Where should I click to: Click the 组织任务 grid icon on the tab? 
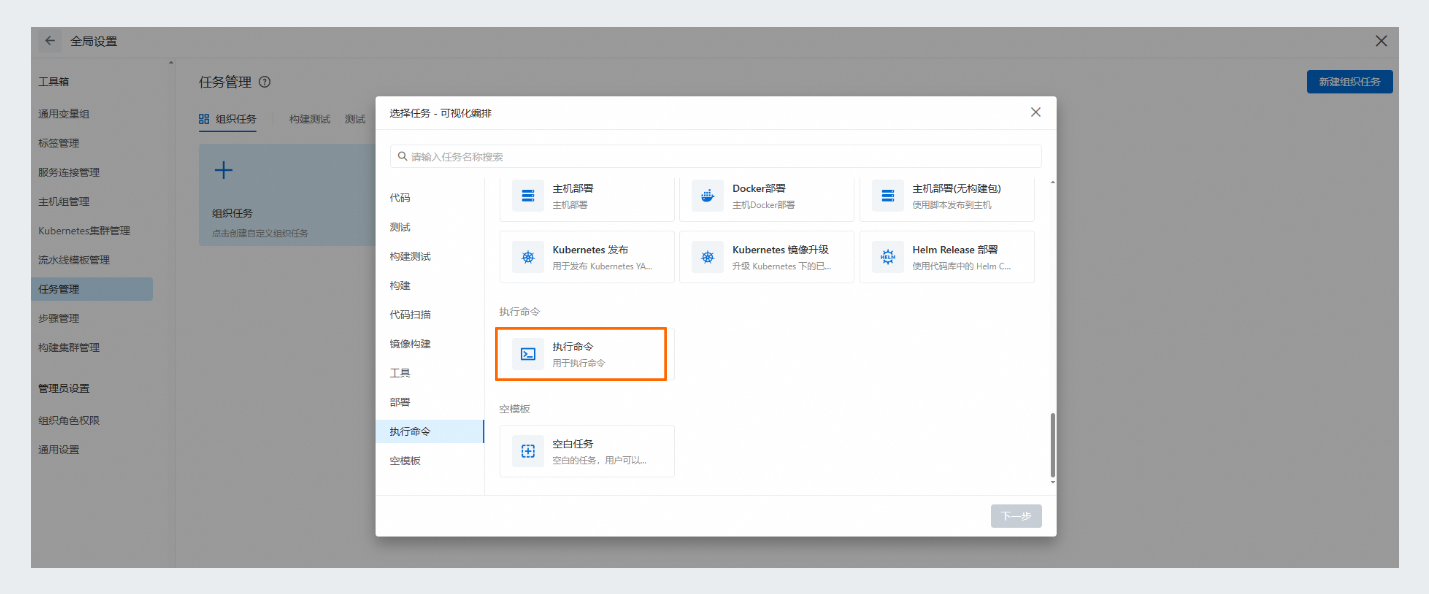[204, 118]
